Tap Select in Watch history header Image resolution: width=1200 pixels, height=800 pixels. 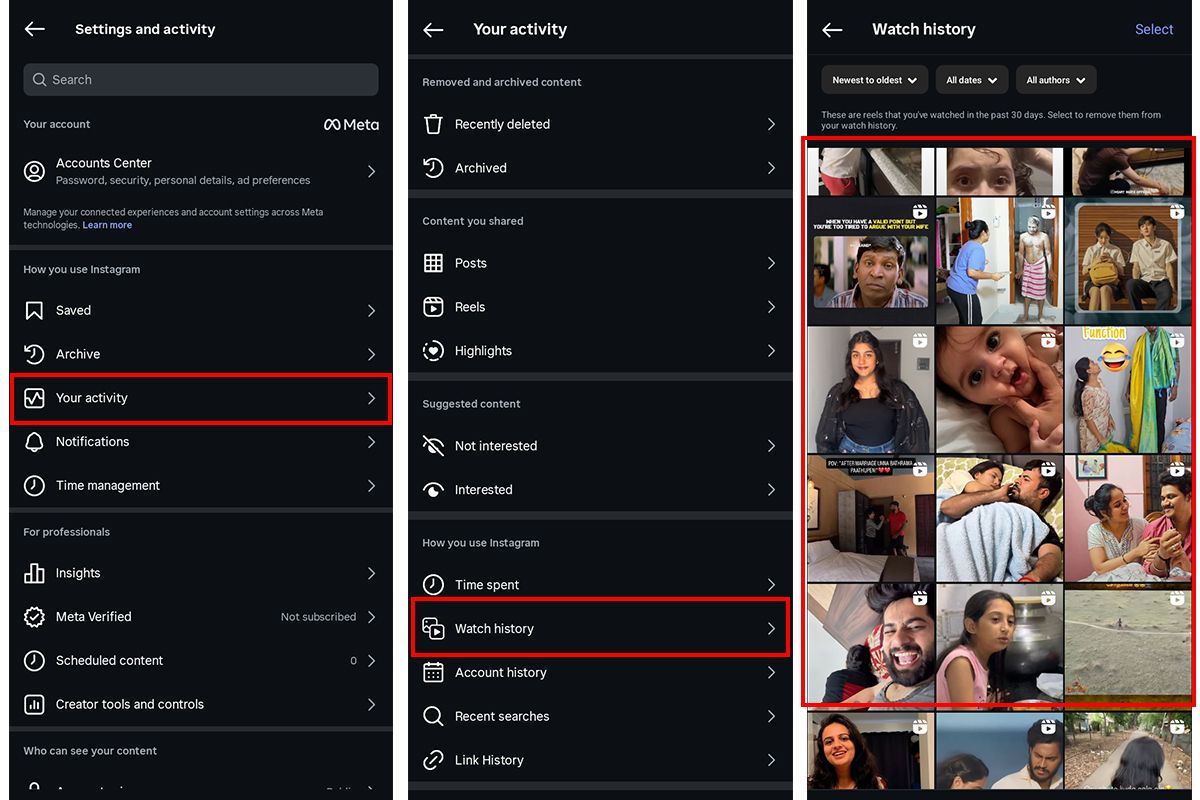click(1154, 30)
